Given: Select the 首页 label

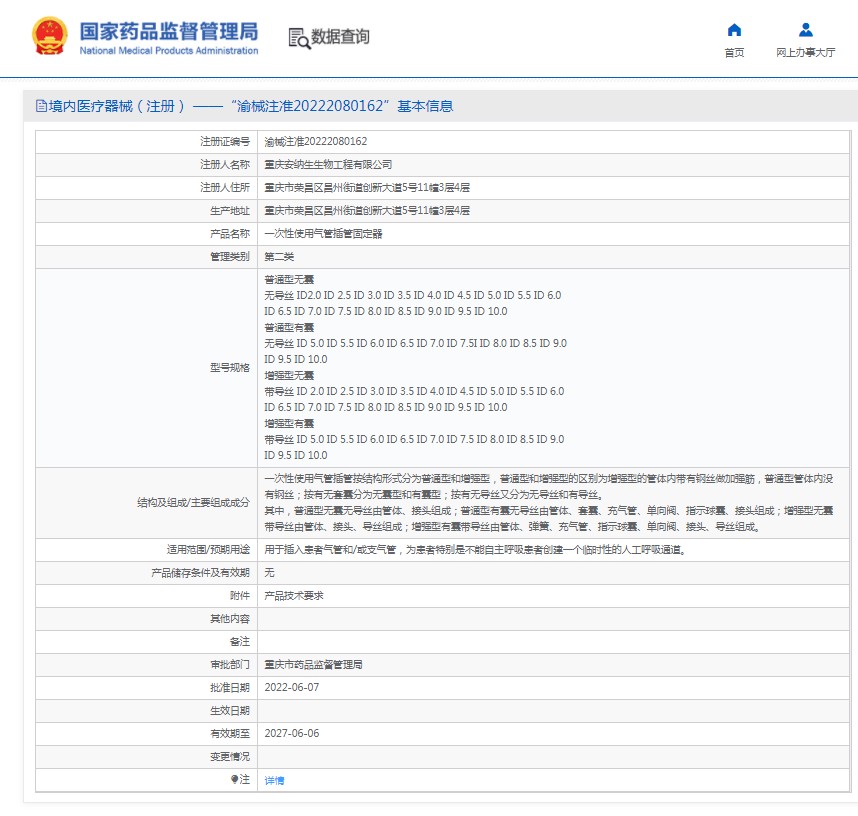Looking at the screenshot, I should [x=734, y=53].
